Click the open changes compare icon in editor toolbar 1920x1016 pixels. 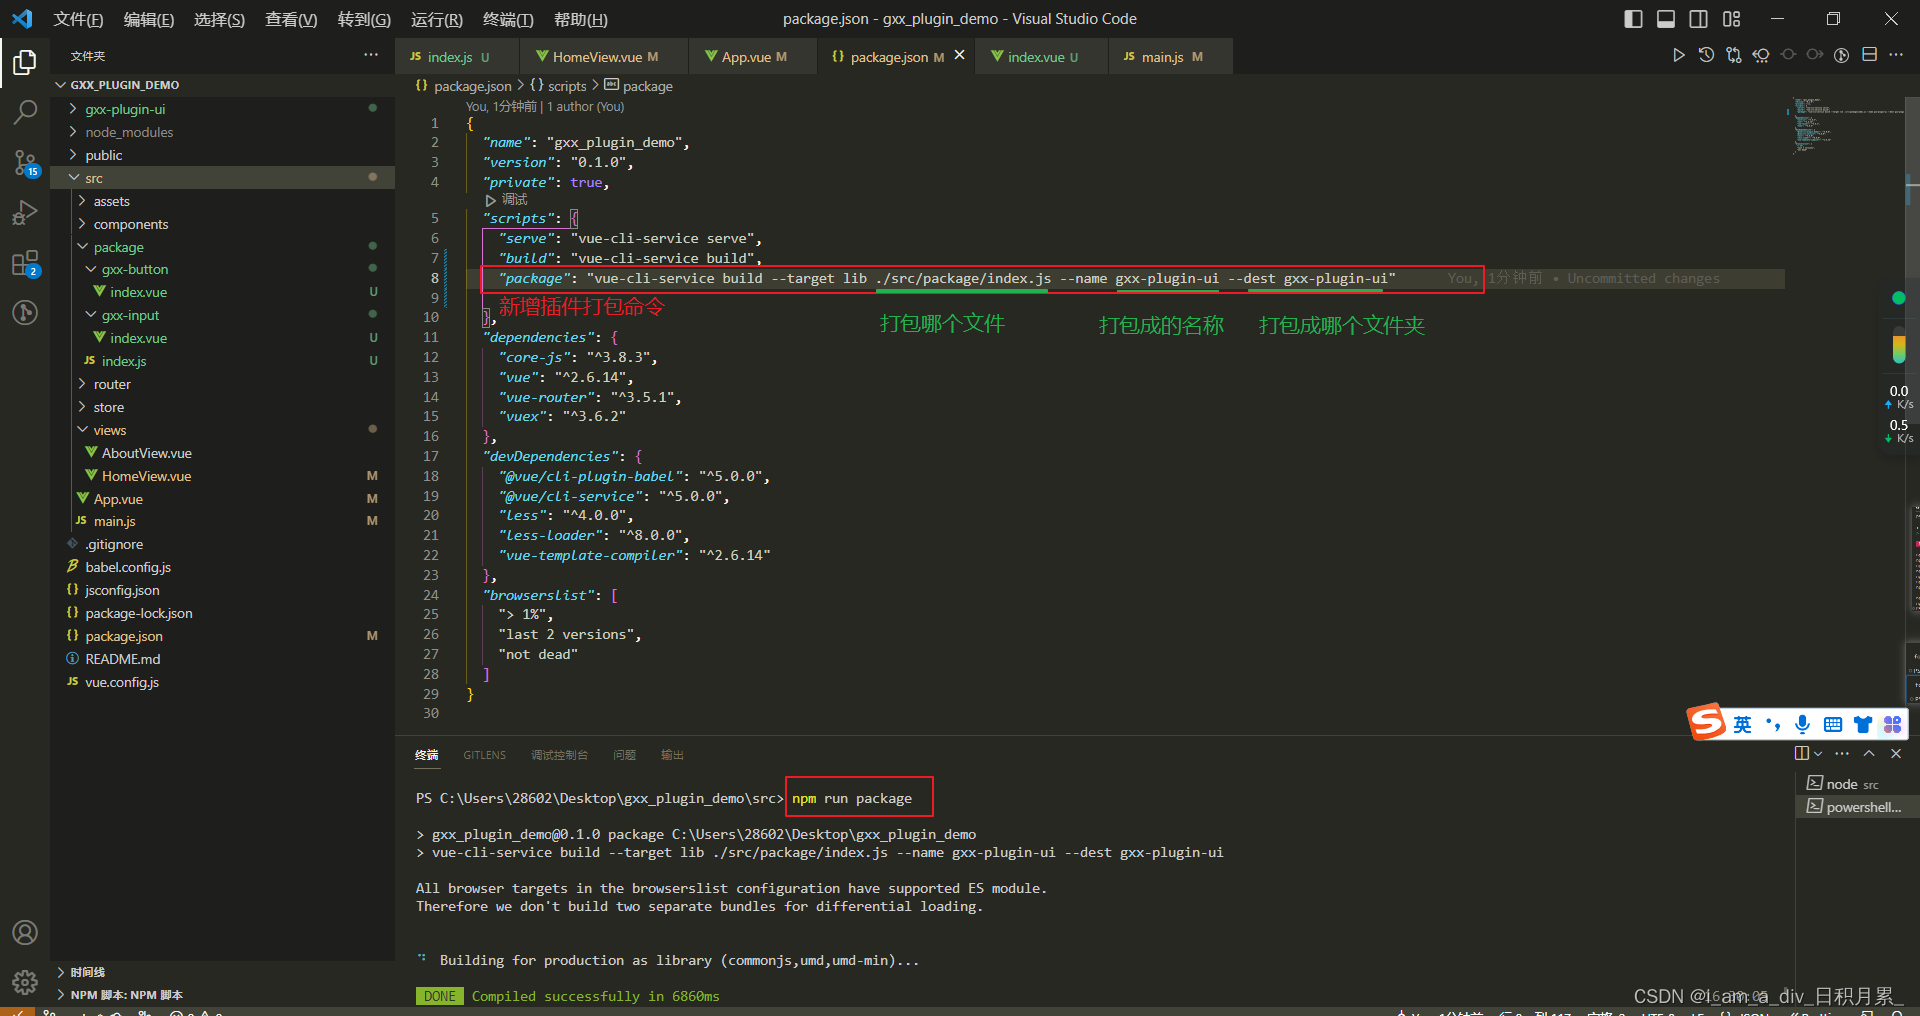[1733, 55]
